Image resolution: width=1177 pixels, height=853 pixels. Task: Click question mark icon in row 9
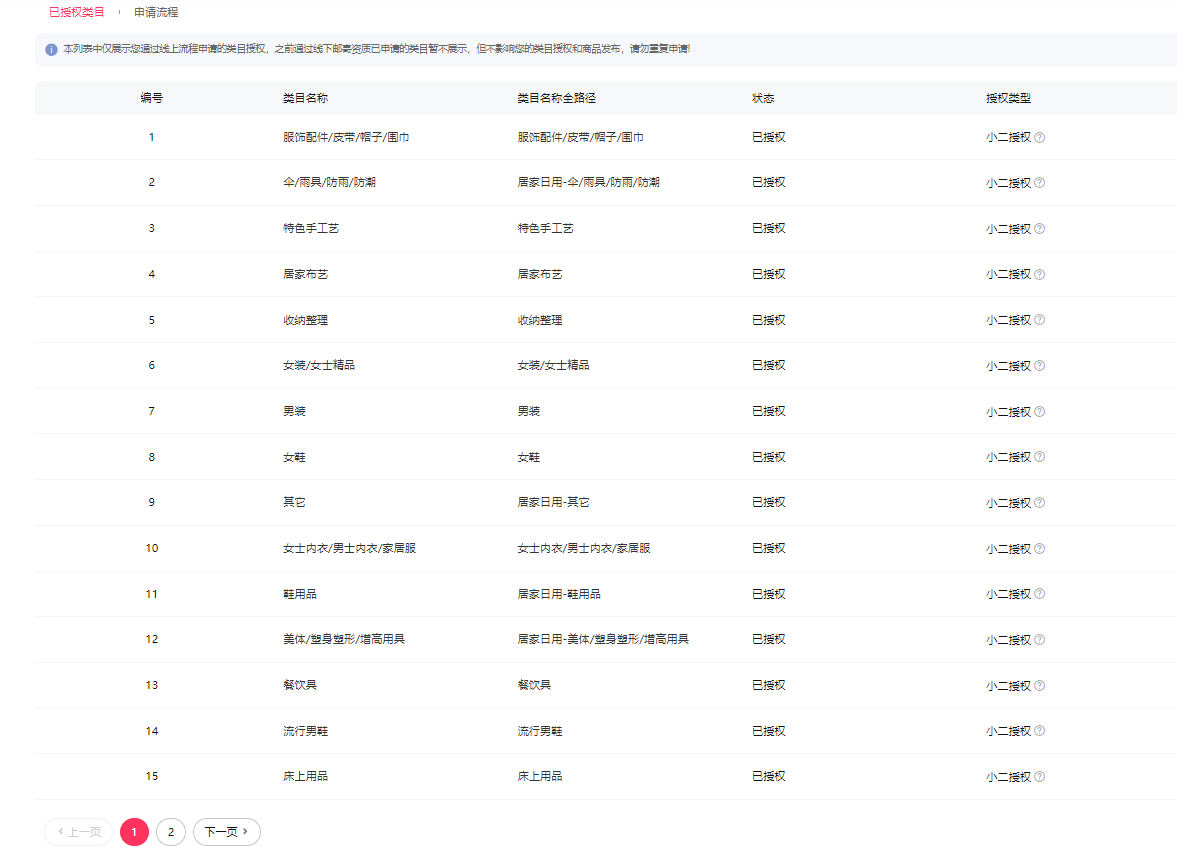1040,503
